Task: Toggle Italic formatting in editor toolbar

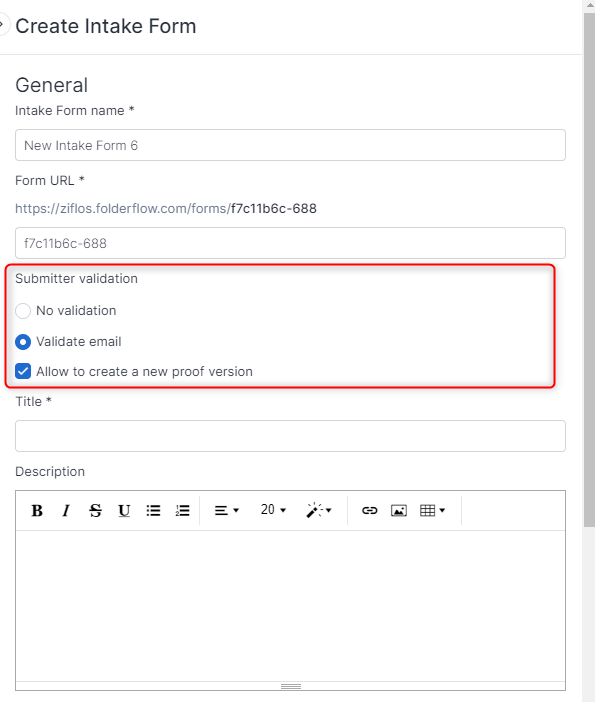Action: [66, 510]
